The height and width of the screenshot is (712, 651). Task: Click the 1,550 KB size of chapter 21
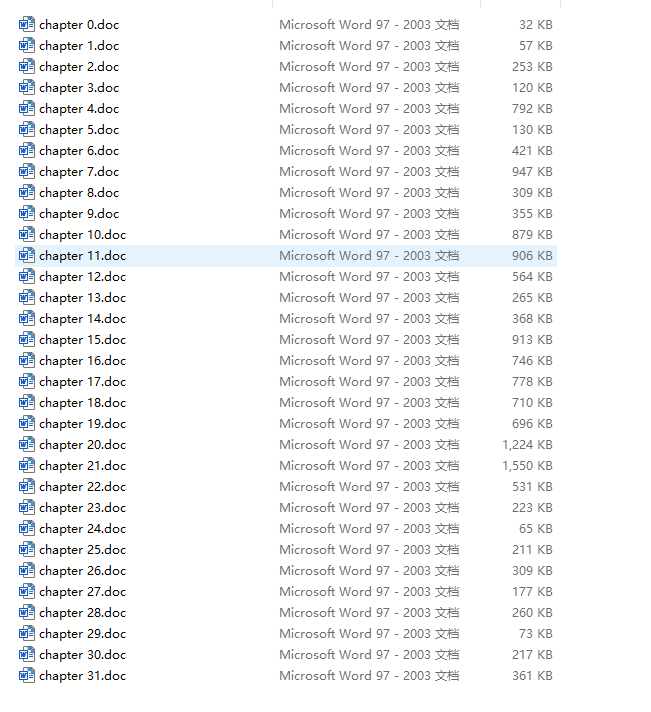528,466
